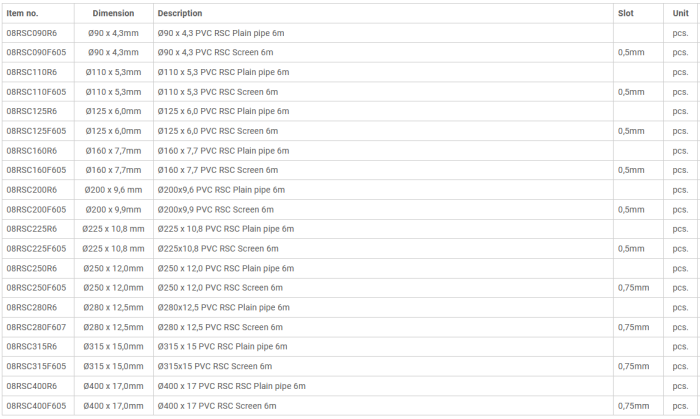Image resolution: width=700 pixels, height=419 pixels.
Task: Click slot value for item 08RSC250F605
Action: (634, 288)
